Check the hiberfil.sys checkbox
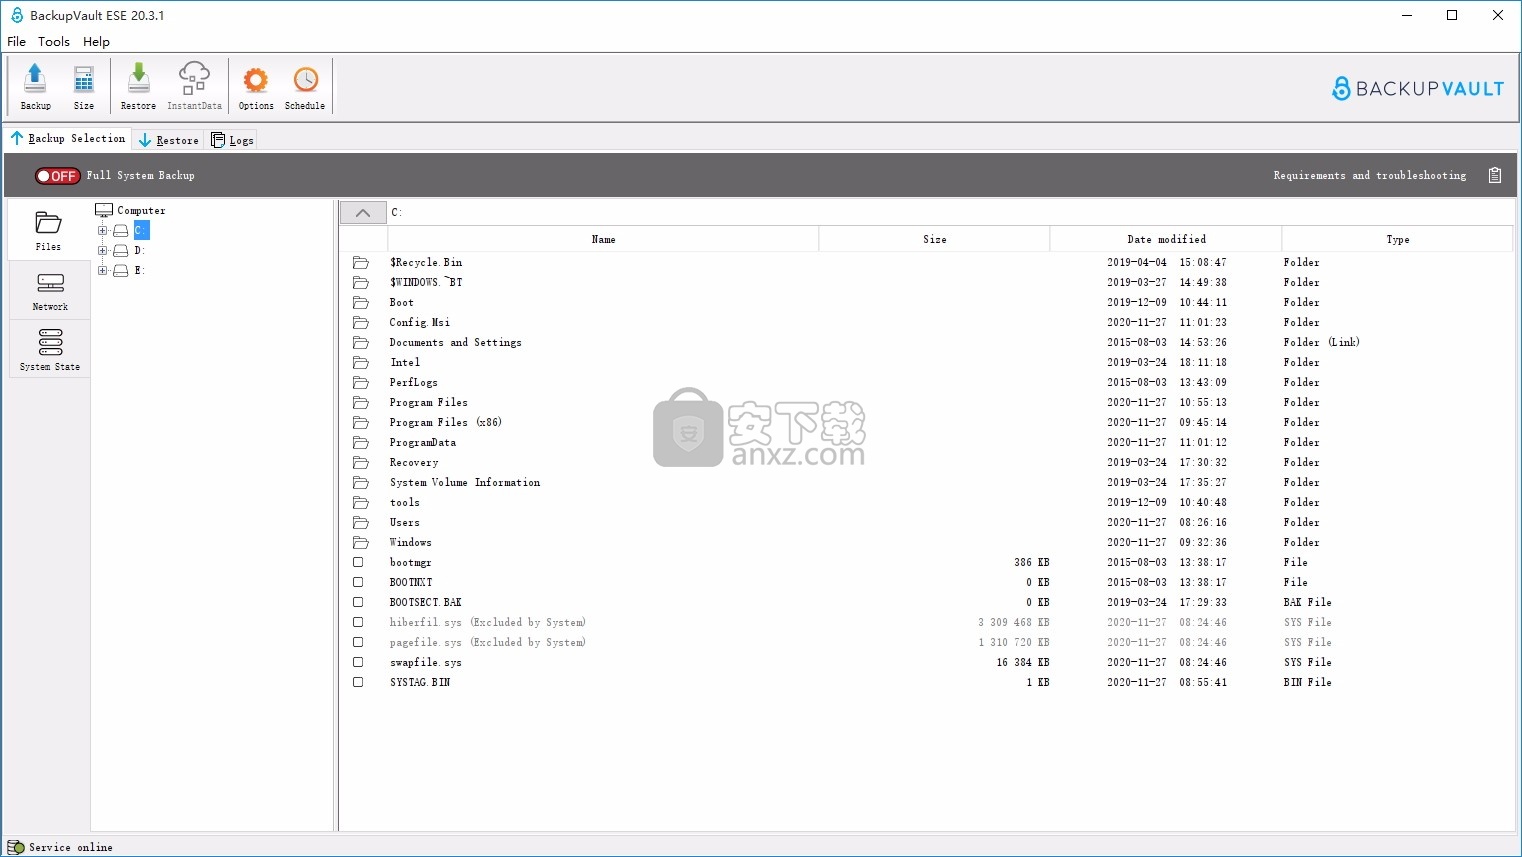Viewport: 1522px width, 857px height. click(x=358, y=622)
